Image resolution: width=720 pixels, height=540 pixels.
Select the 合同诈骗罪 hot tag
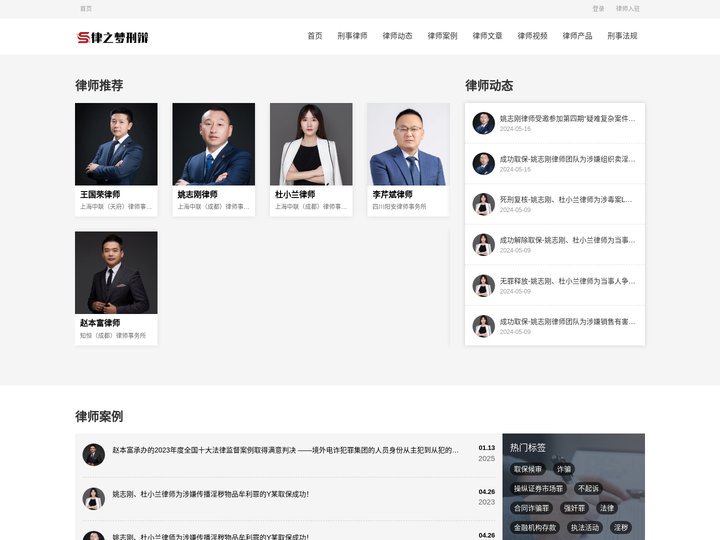click(x=531, y=508)
